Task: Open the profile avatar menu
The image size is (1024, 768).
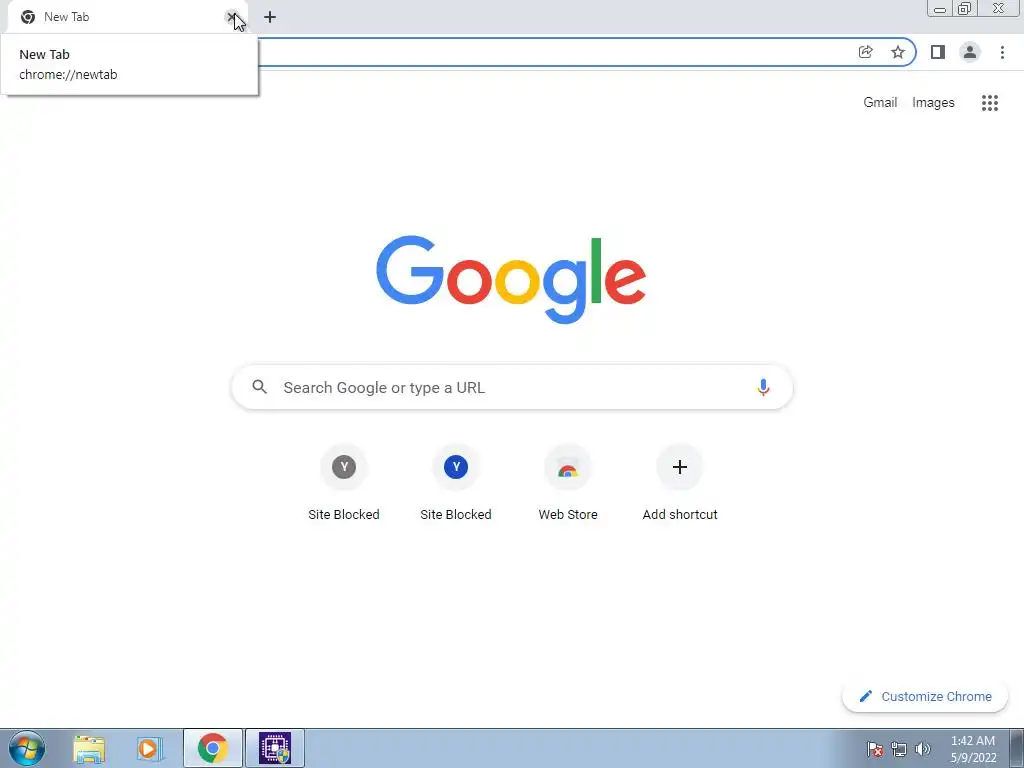Action: coord(970,52)
